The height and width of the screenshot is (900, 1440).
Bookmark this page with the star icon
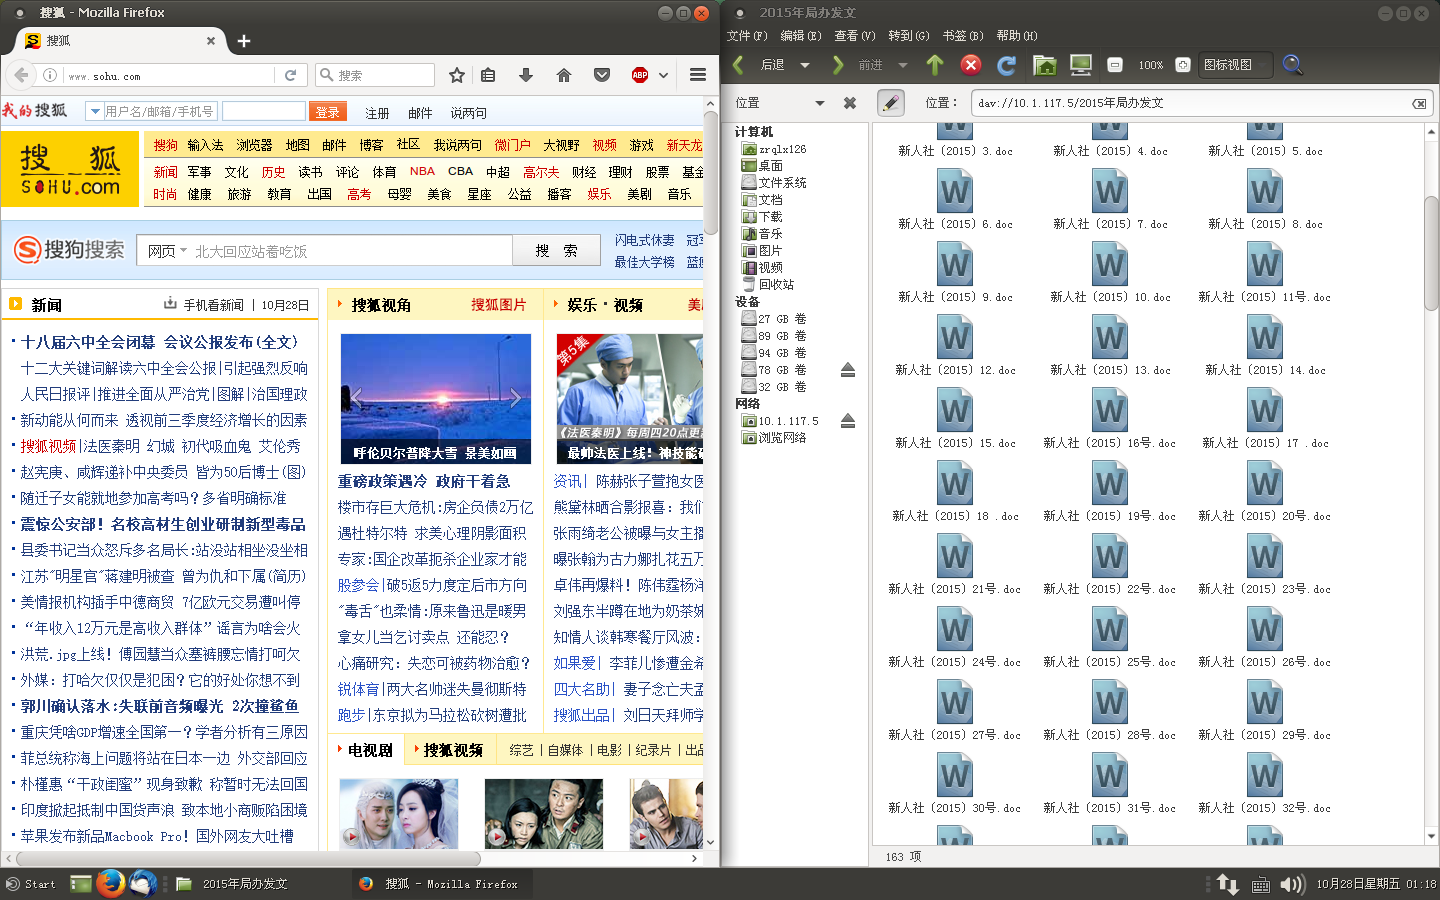coord(457,75)
